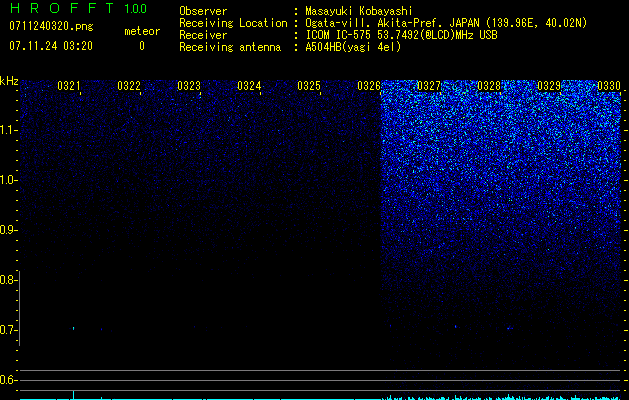Click the Receiving Location label
Image resolution: width=629 pixels, height=400 pixels.
(233, 23)
